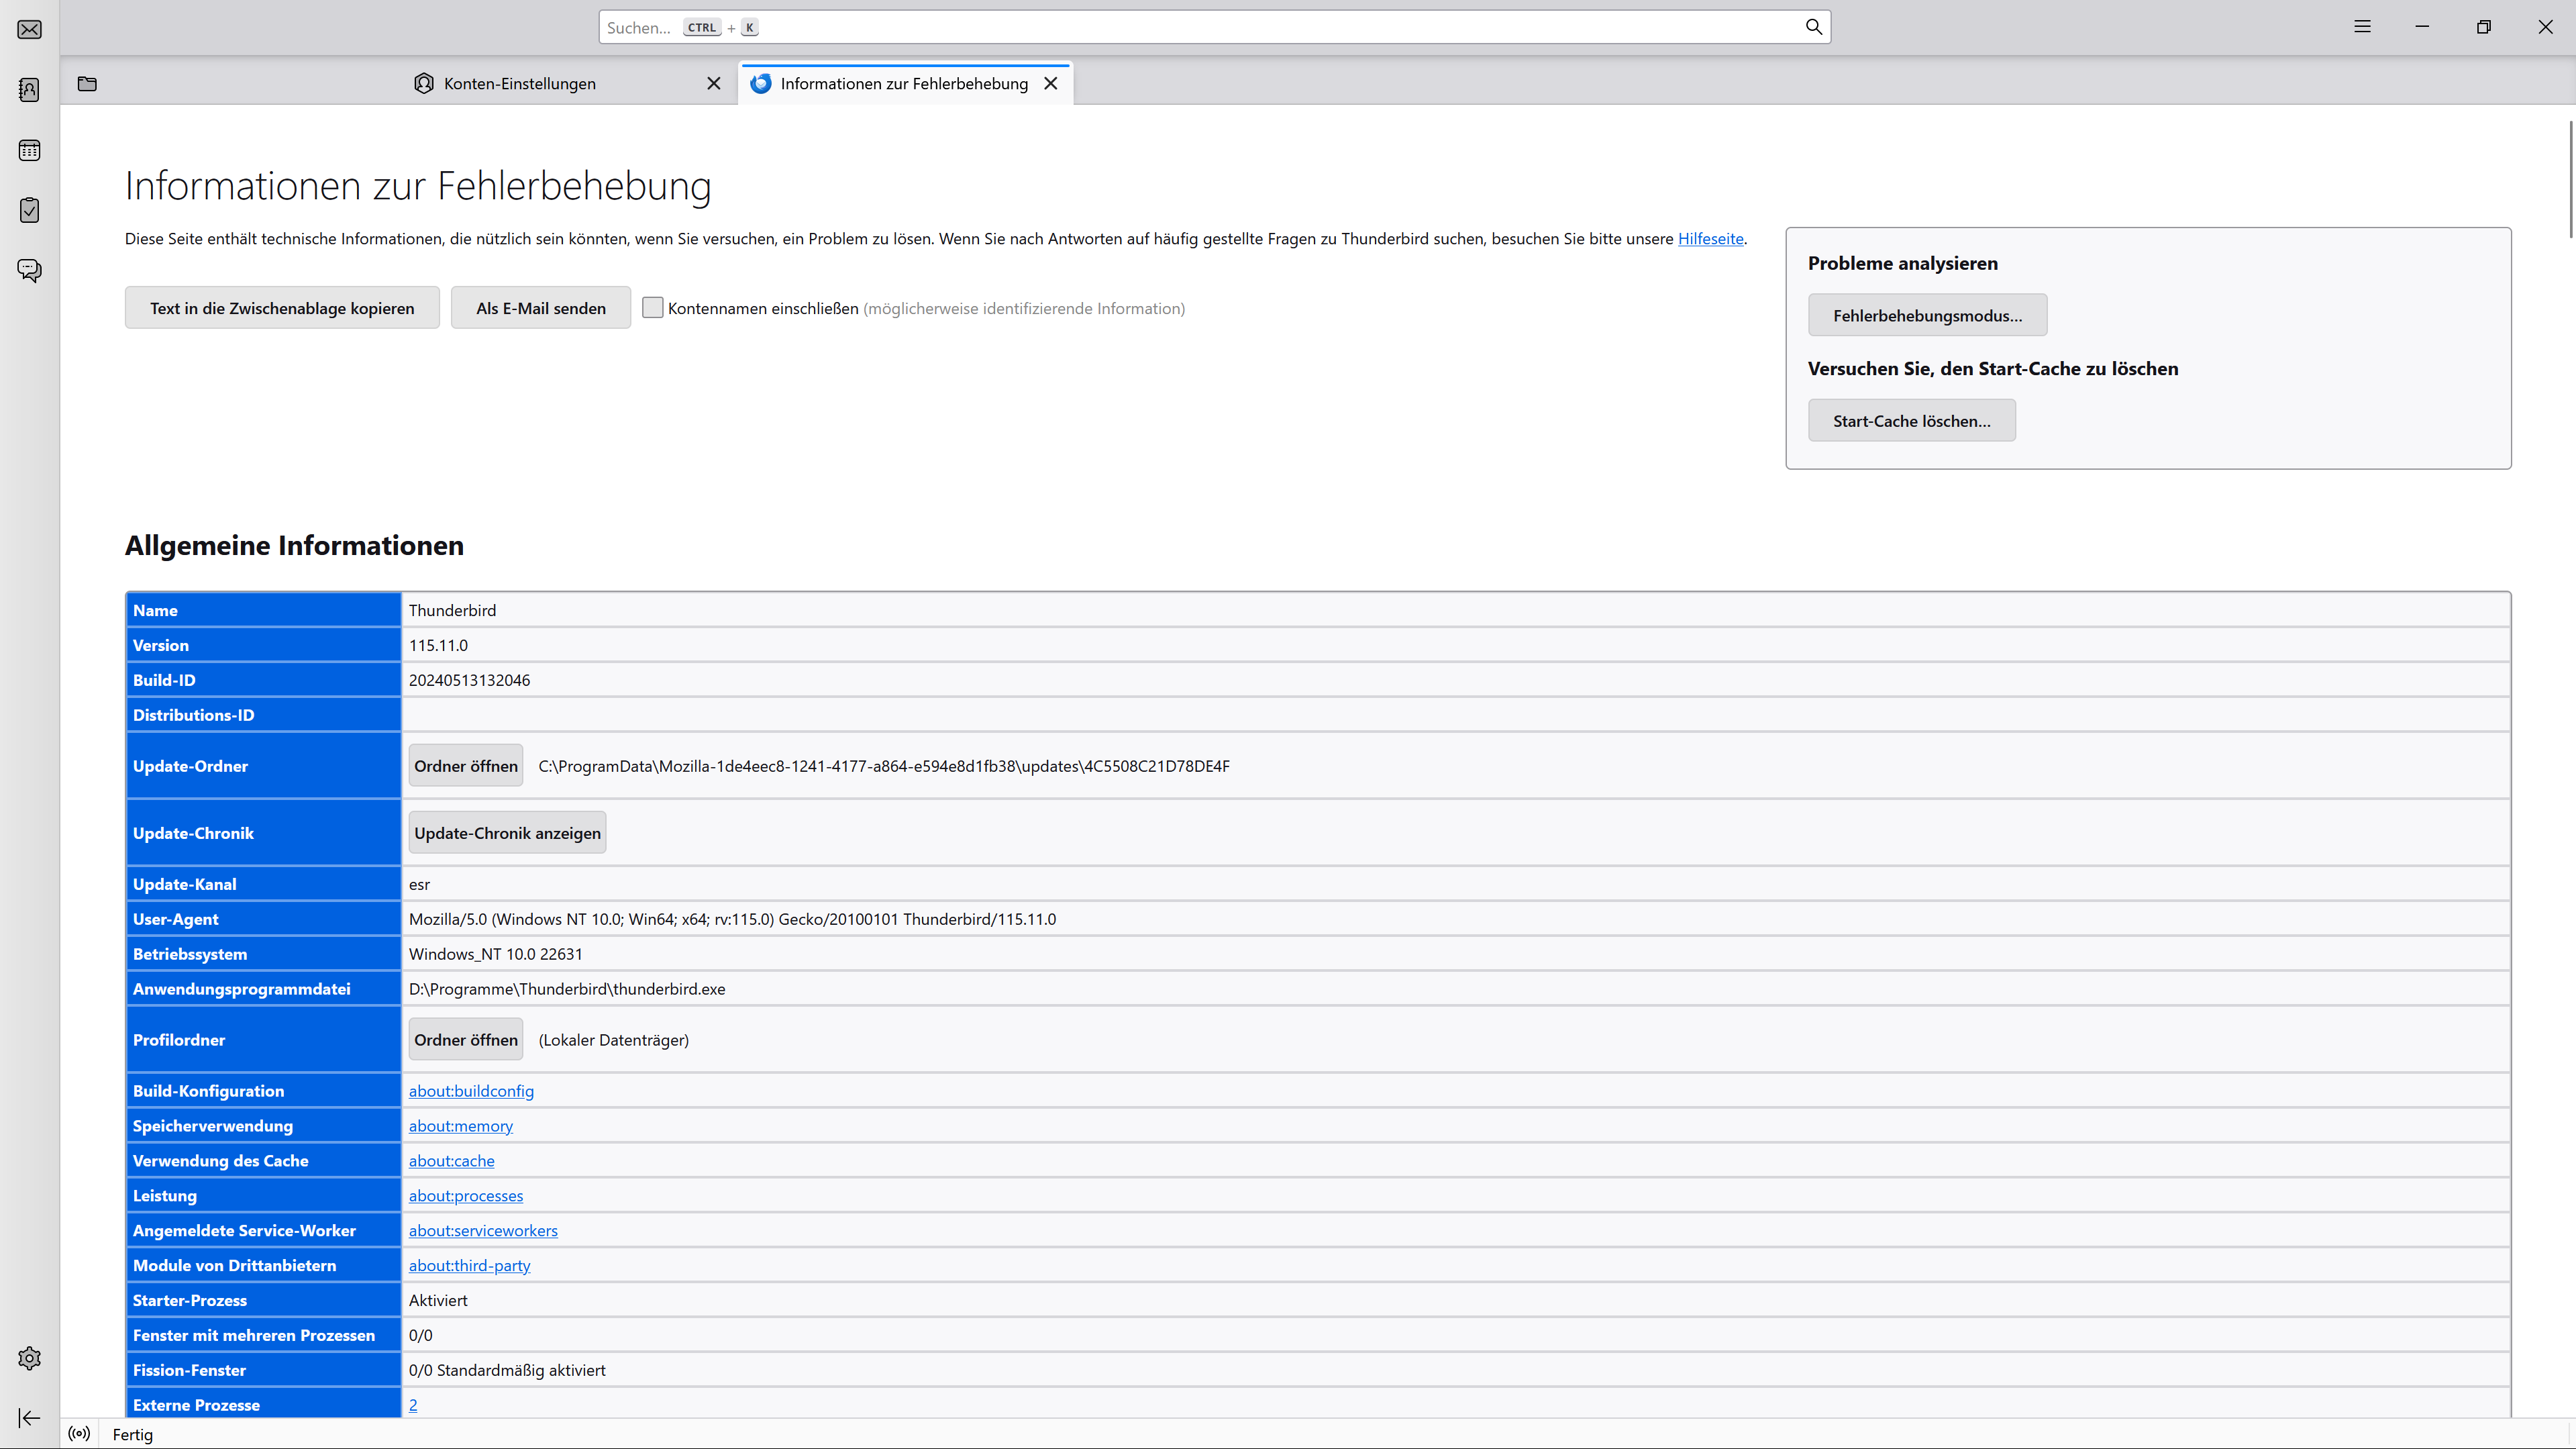Select version value 115.11.0
This screenshot has width=2576, height=1449.
438,645
